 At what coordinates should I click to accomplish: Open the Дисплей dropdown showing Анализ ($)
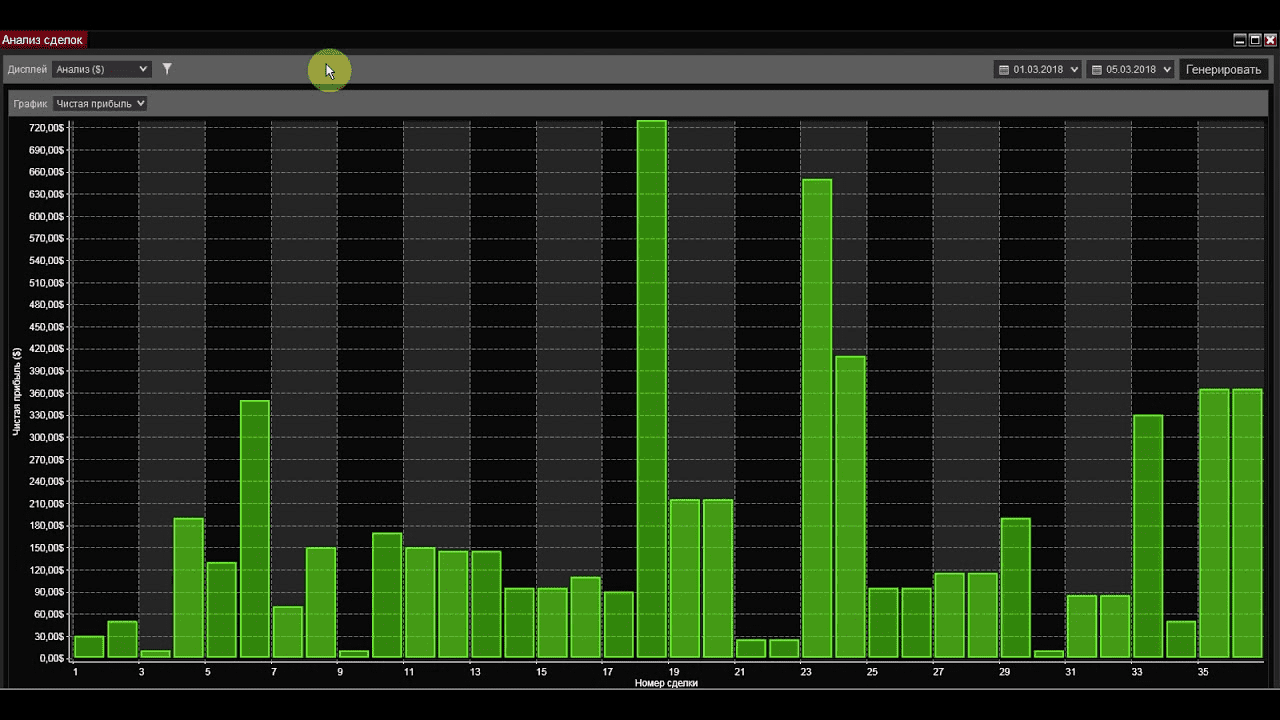(x=101, y=69)
